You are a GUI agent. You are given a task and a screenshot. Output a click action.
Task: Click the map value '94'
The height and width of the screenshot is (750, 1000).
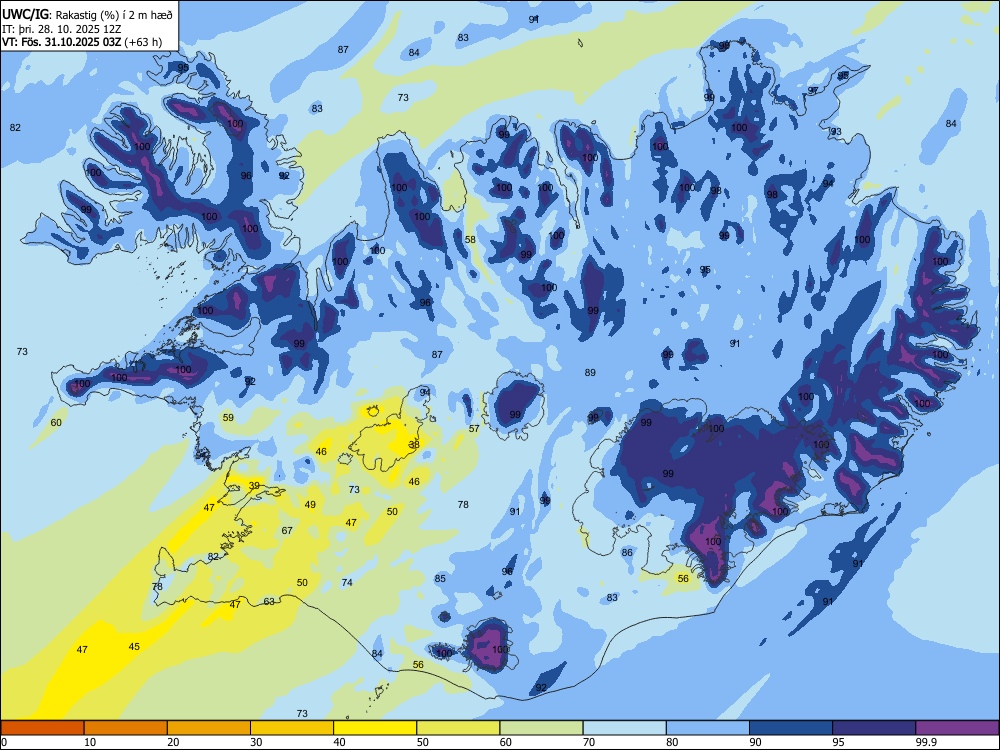click(x=828, y=183)
